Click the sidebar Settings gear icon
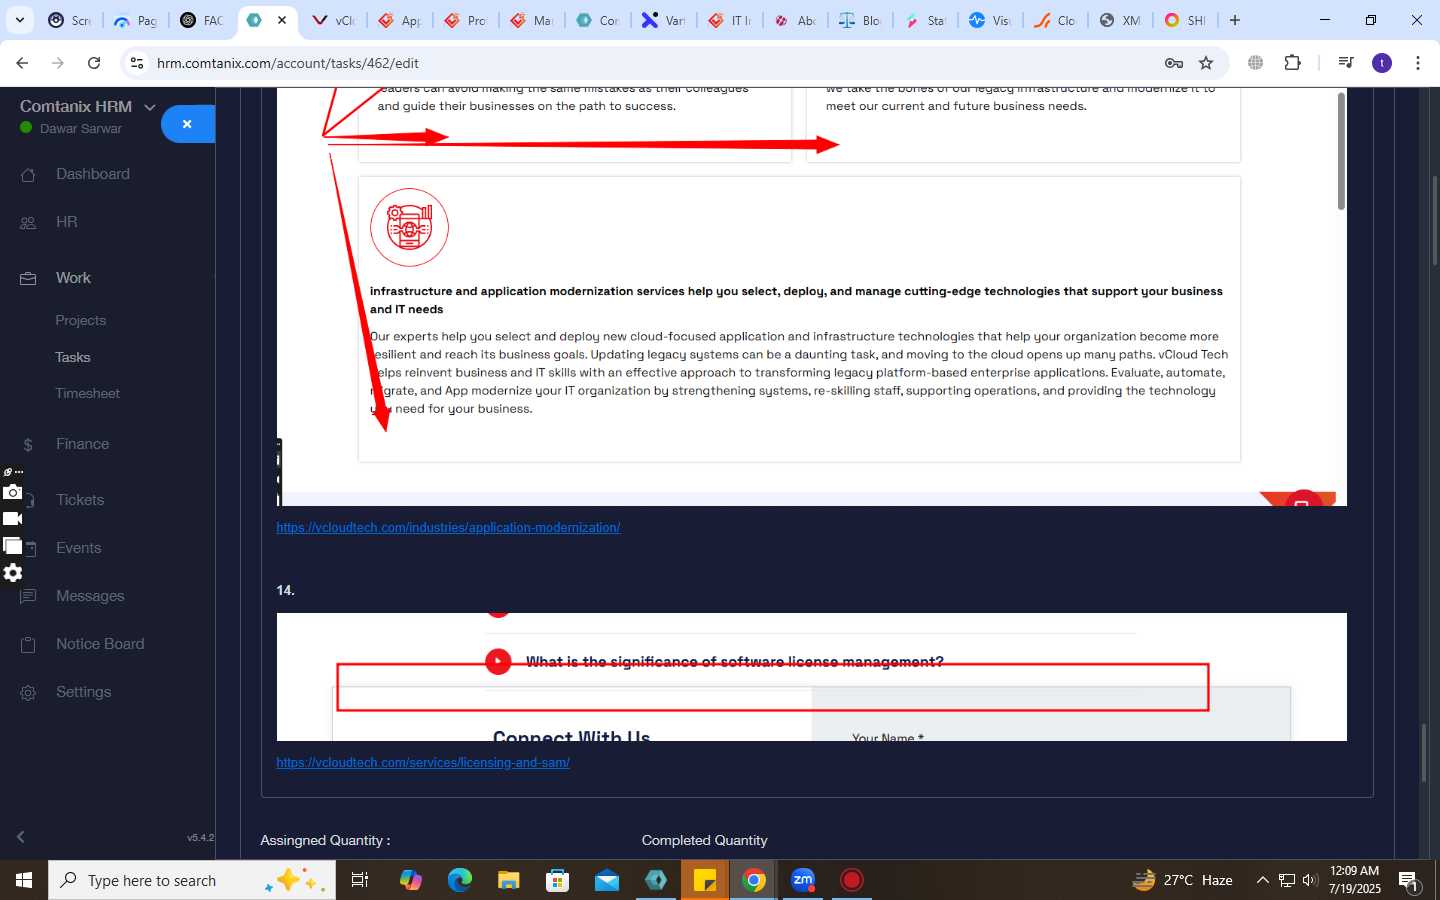 coord(28,693)
